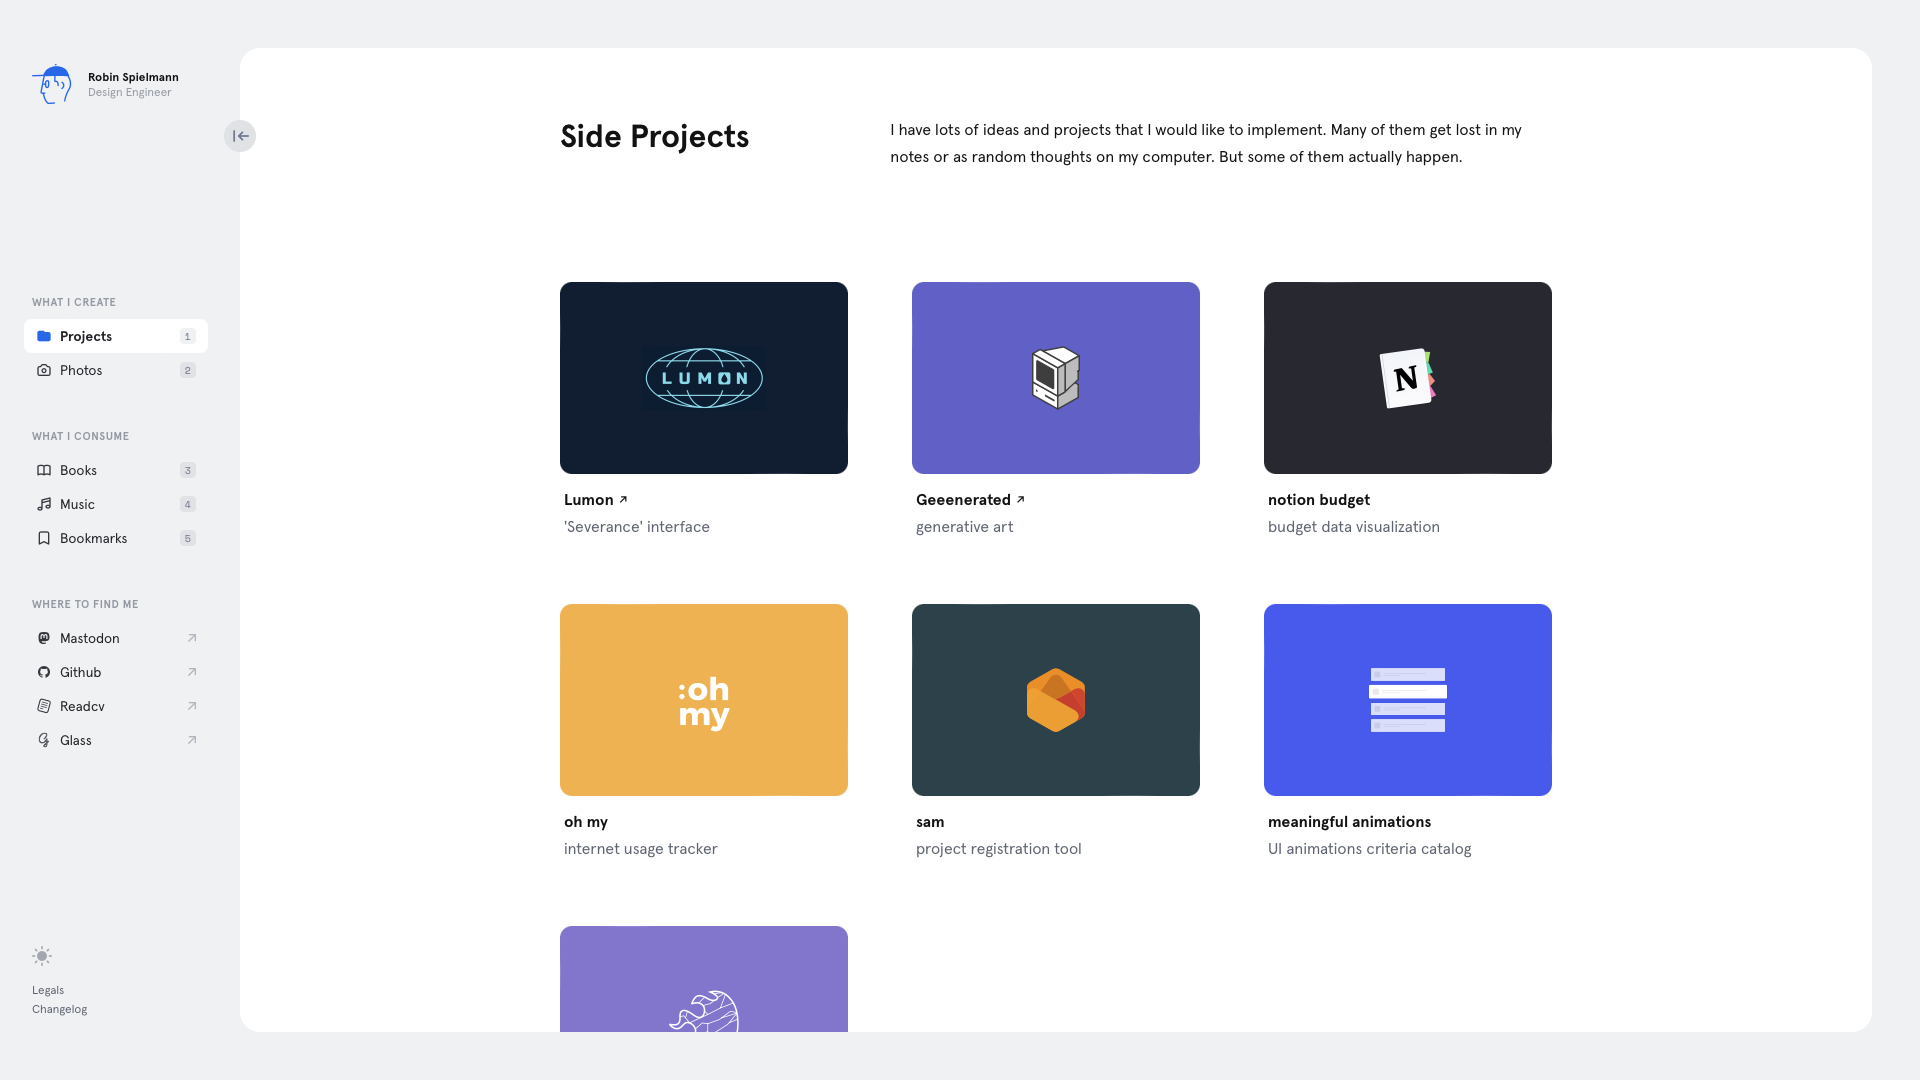
Task: Open the Music section in sidebar
Action: pyautogui.click(x=116, y=504)
